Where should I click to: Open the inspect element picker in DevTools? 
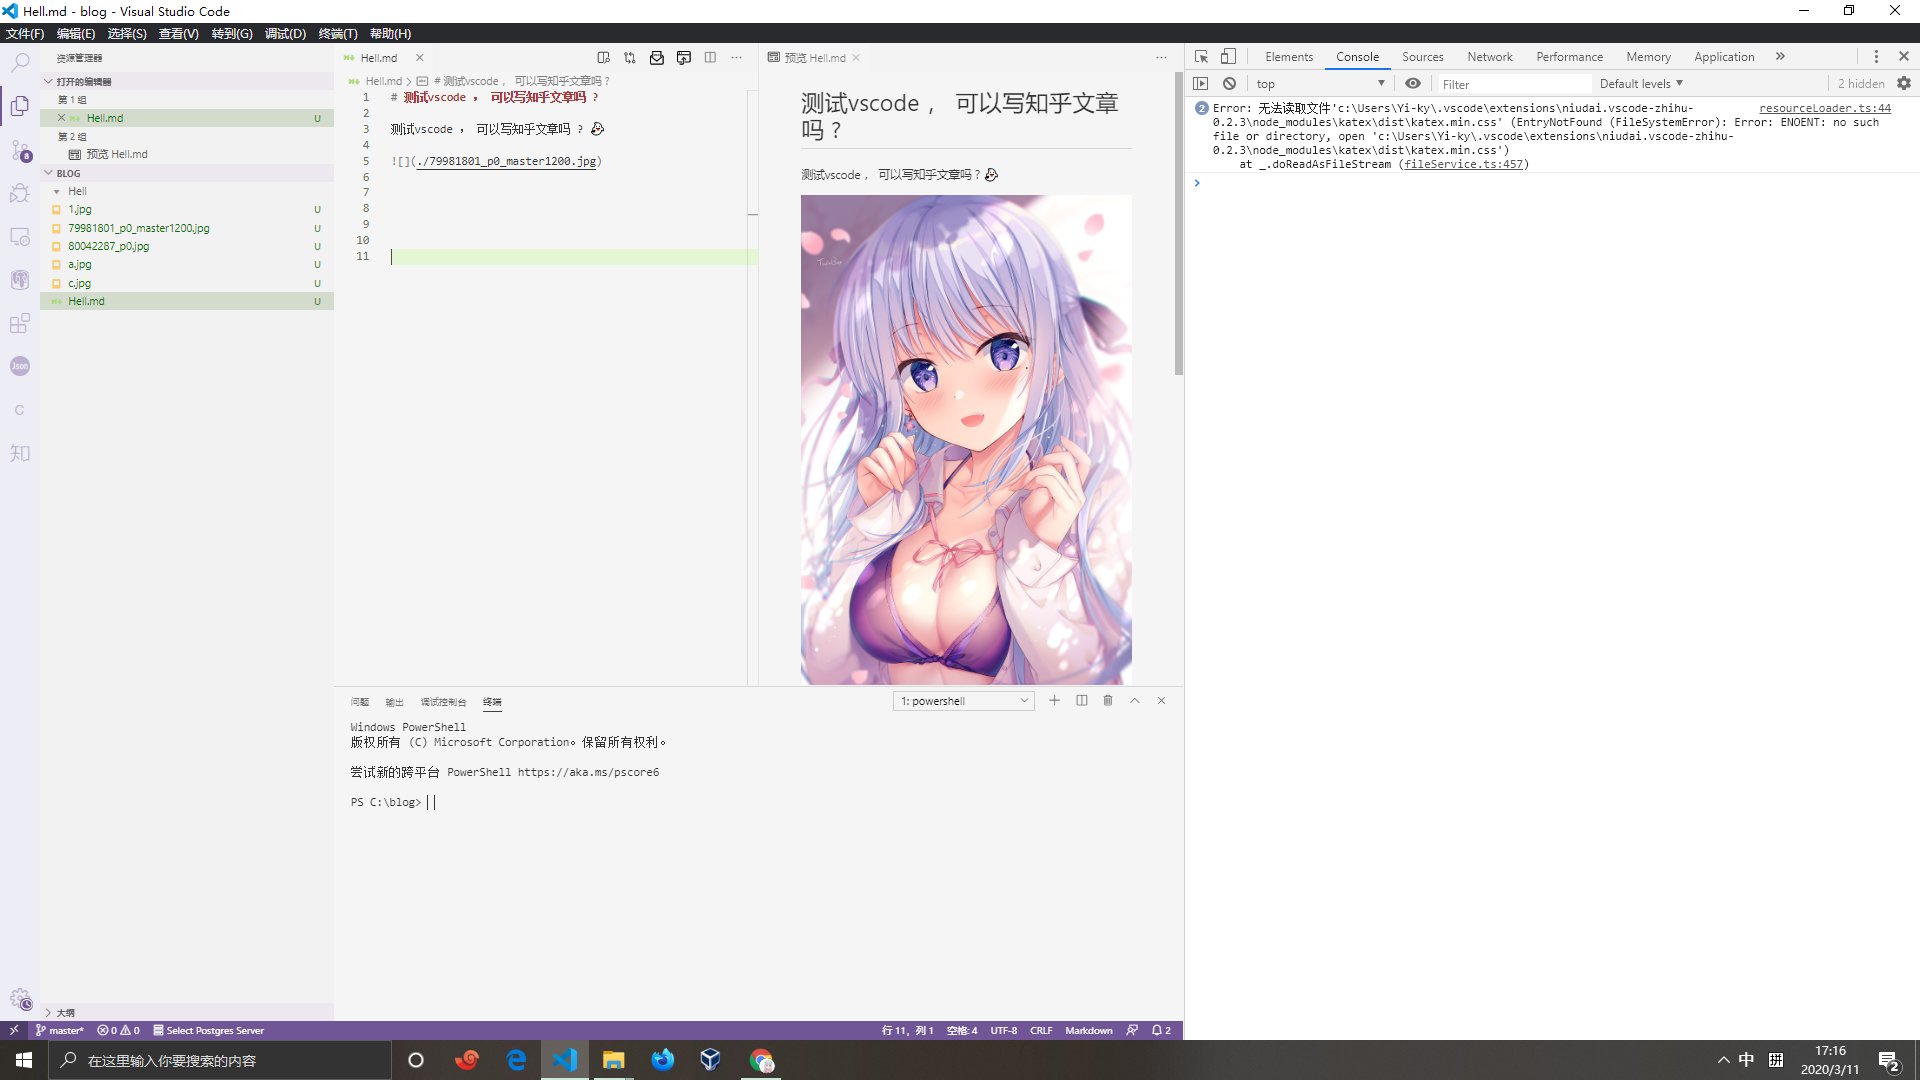coord(1201,56)
